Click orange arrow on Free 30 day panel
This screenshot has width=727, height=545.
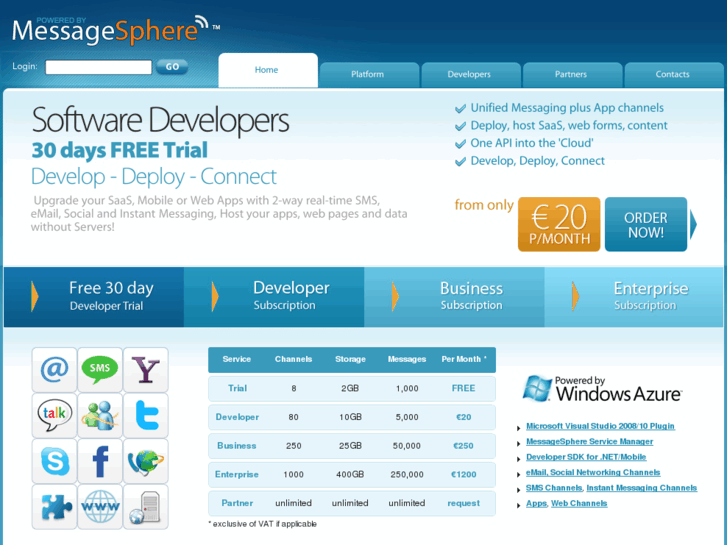[x=35, y=296]
